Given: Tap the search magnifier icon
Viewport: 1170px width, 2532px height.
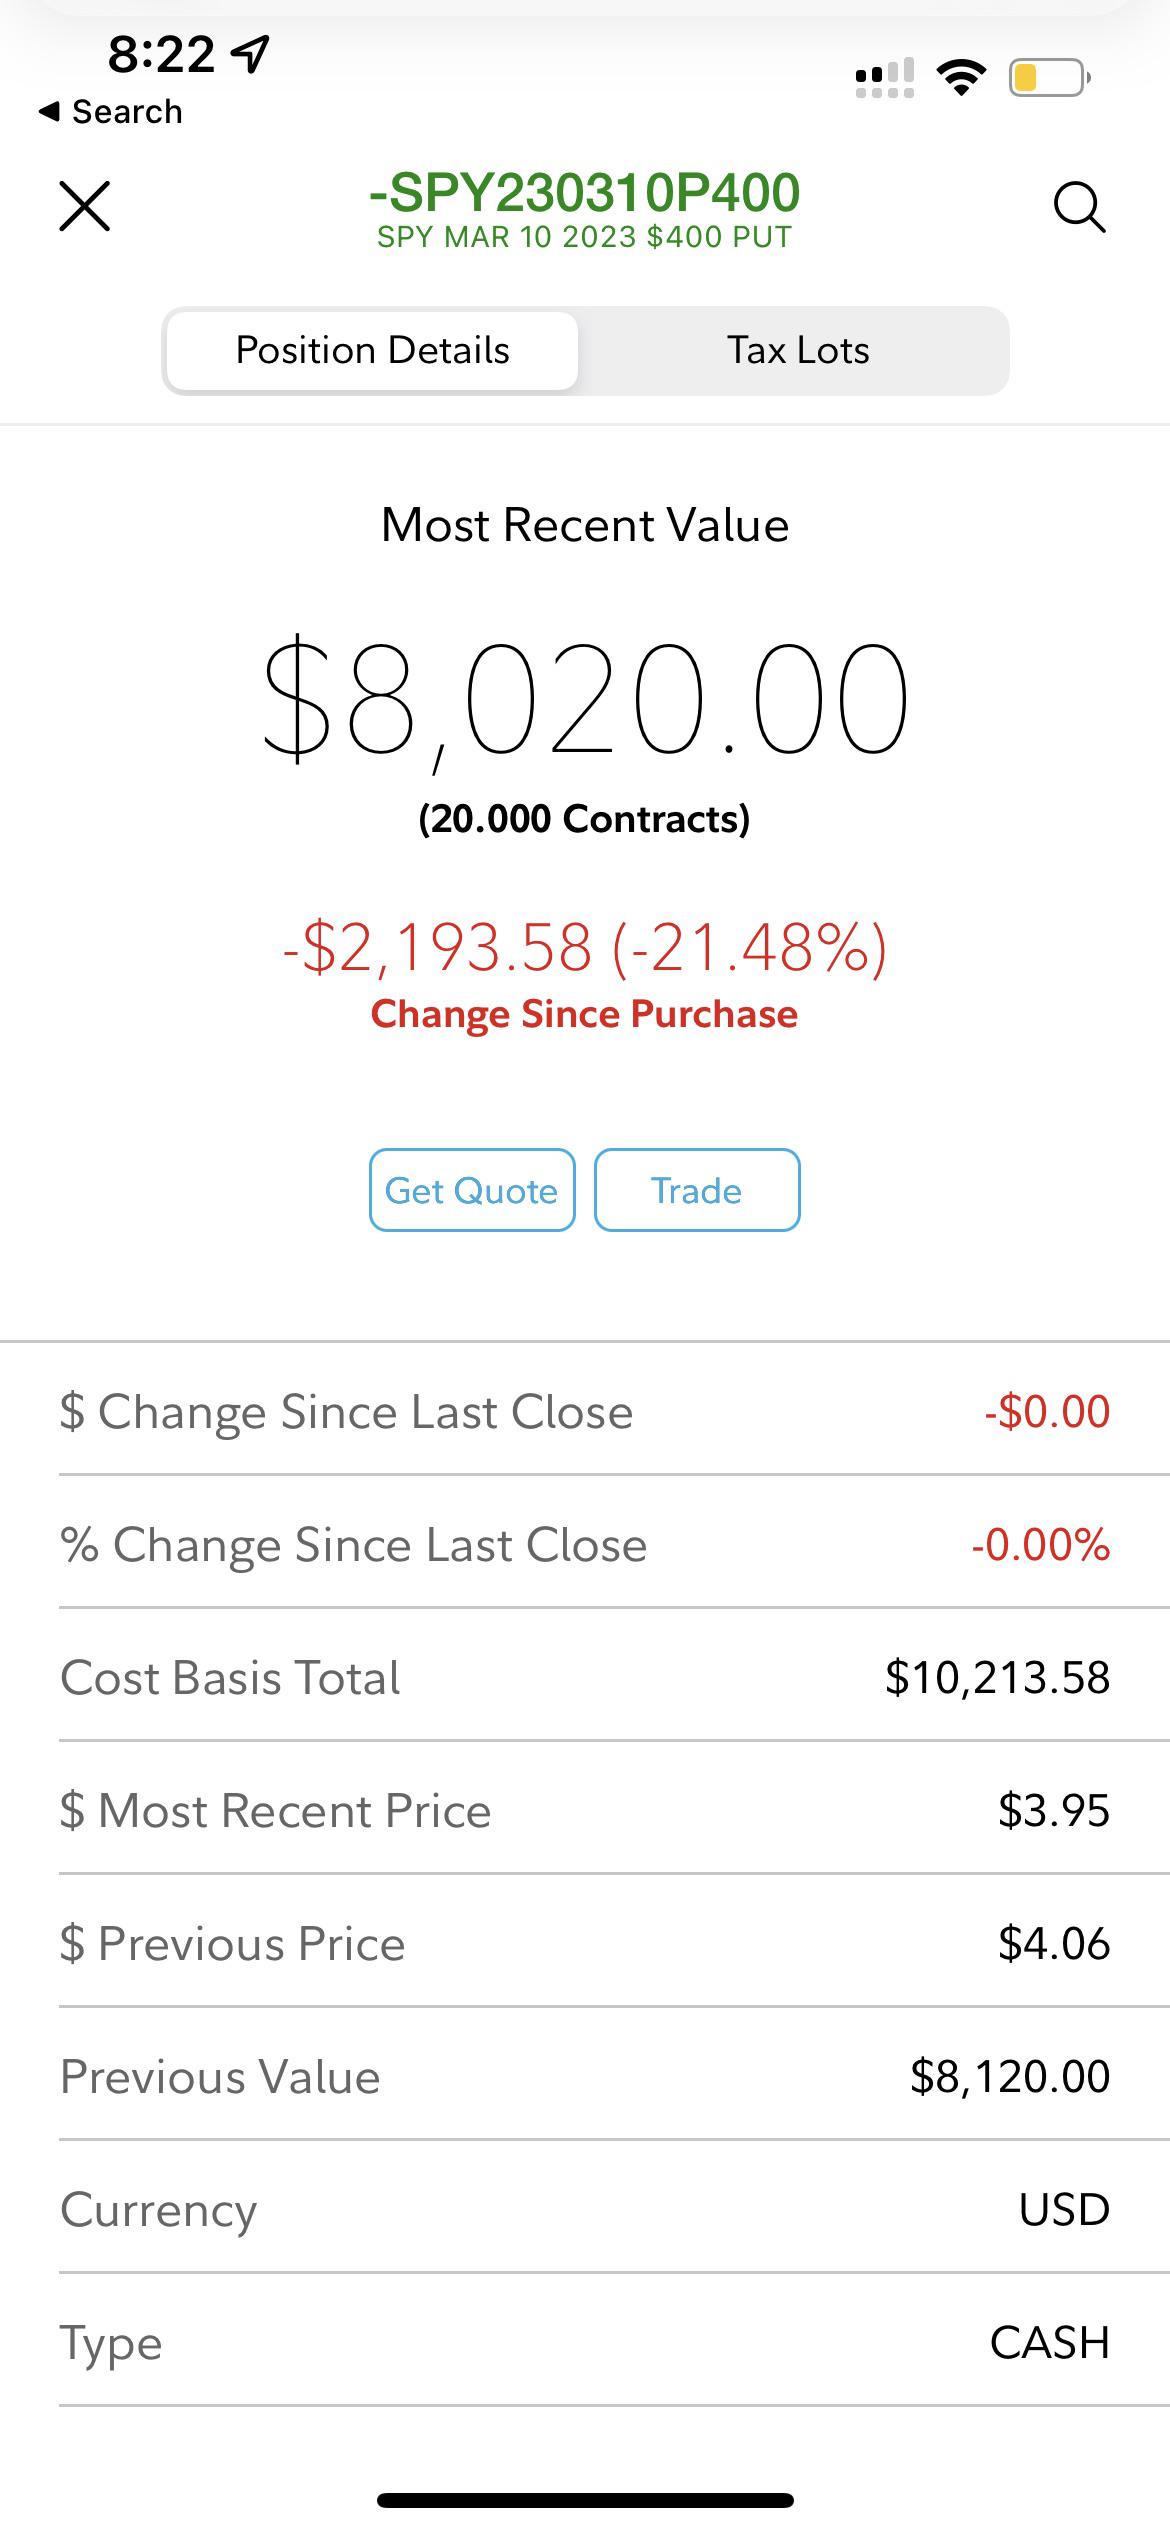Looking at the screenshot, I should coord(1079,207).
